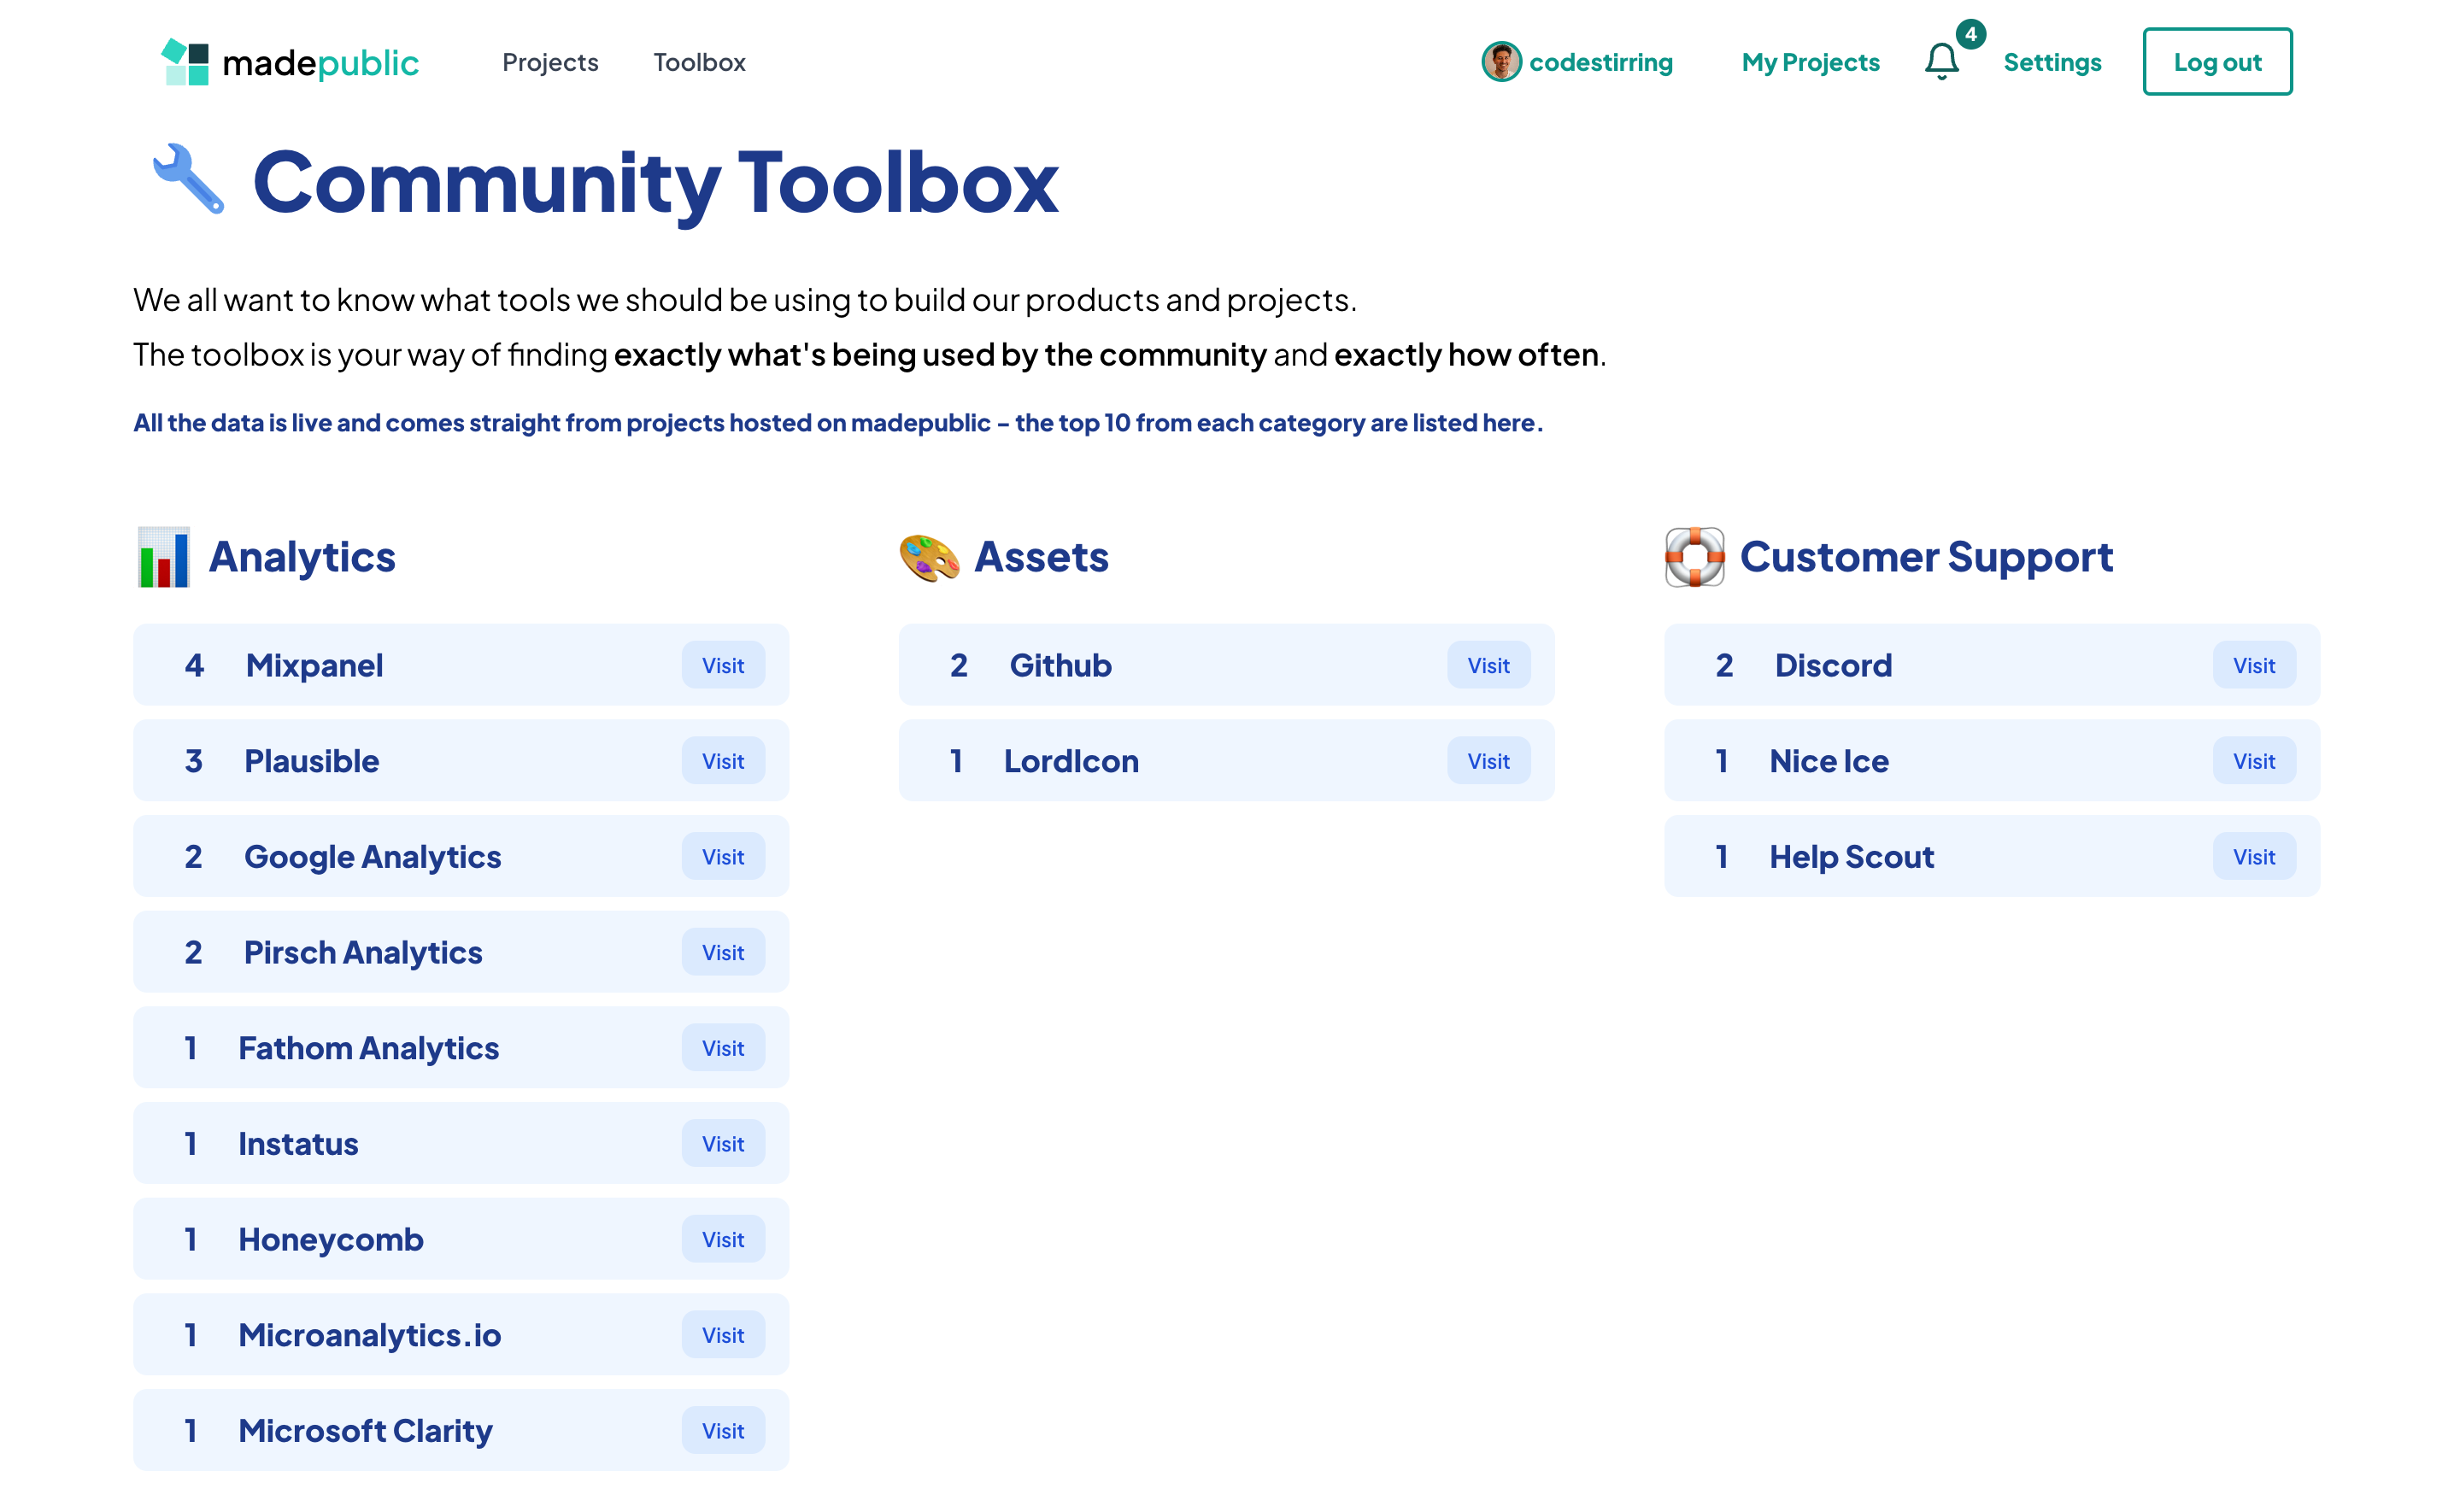This screenshot has width=2454, height=1512.
Task: Go to My Projects
Action: coord(1810,62)
